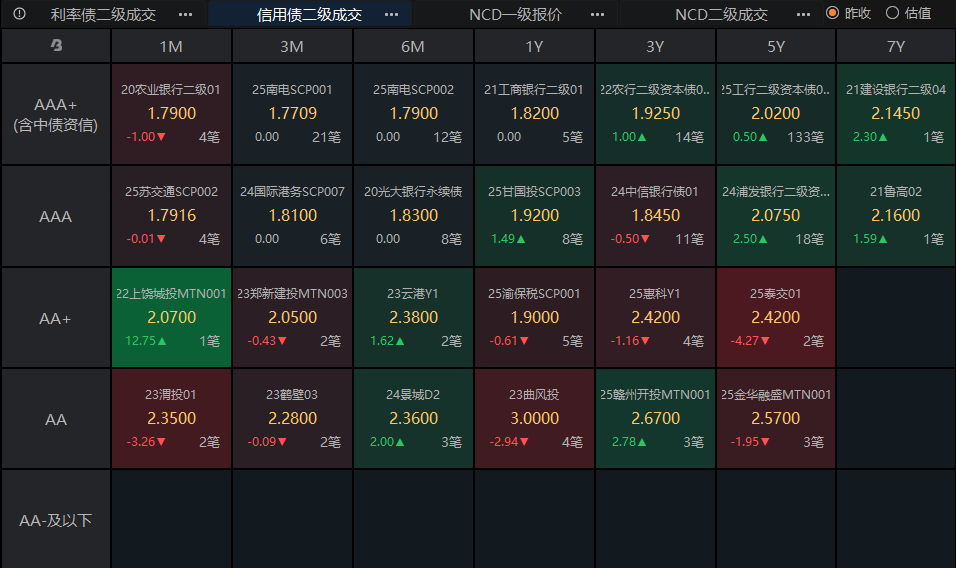Viewport: 956px width, 568px height.
Task: Open the 25甘国投SCP003 bond cell
Action: coord(534,216)
